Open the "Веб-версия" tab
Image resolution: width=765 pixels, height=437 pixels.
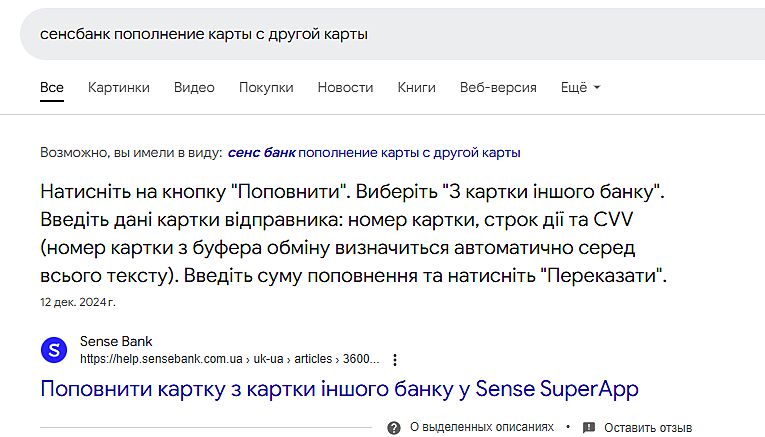click(x=498, y=87)
